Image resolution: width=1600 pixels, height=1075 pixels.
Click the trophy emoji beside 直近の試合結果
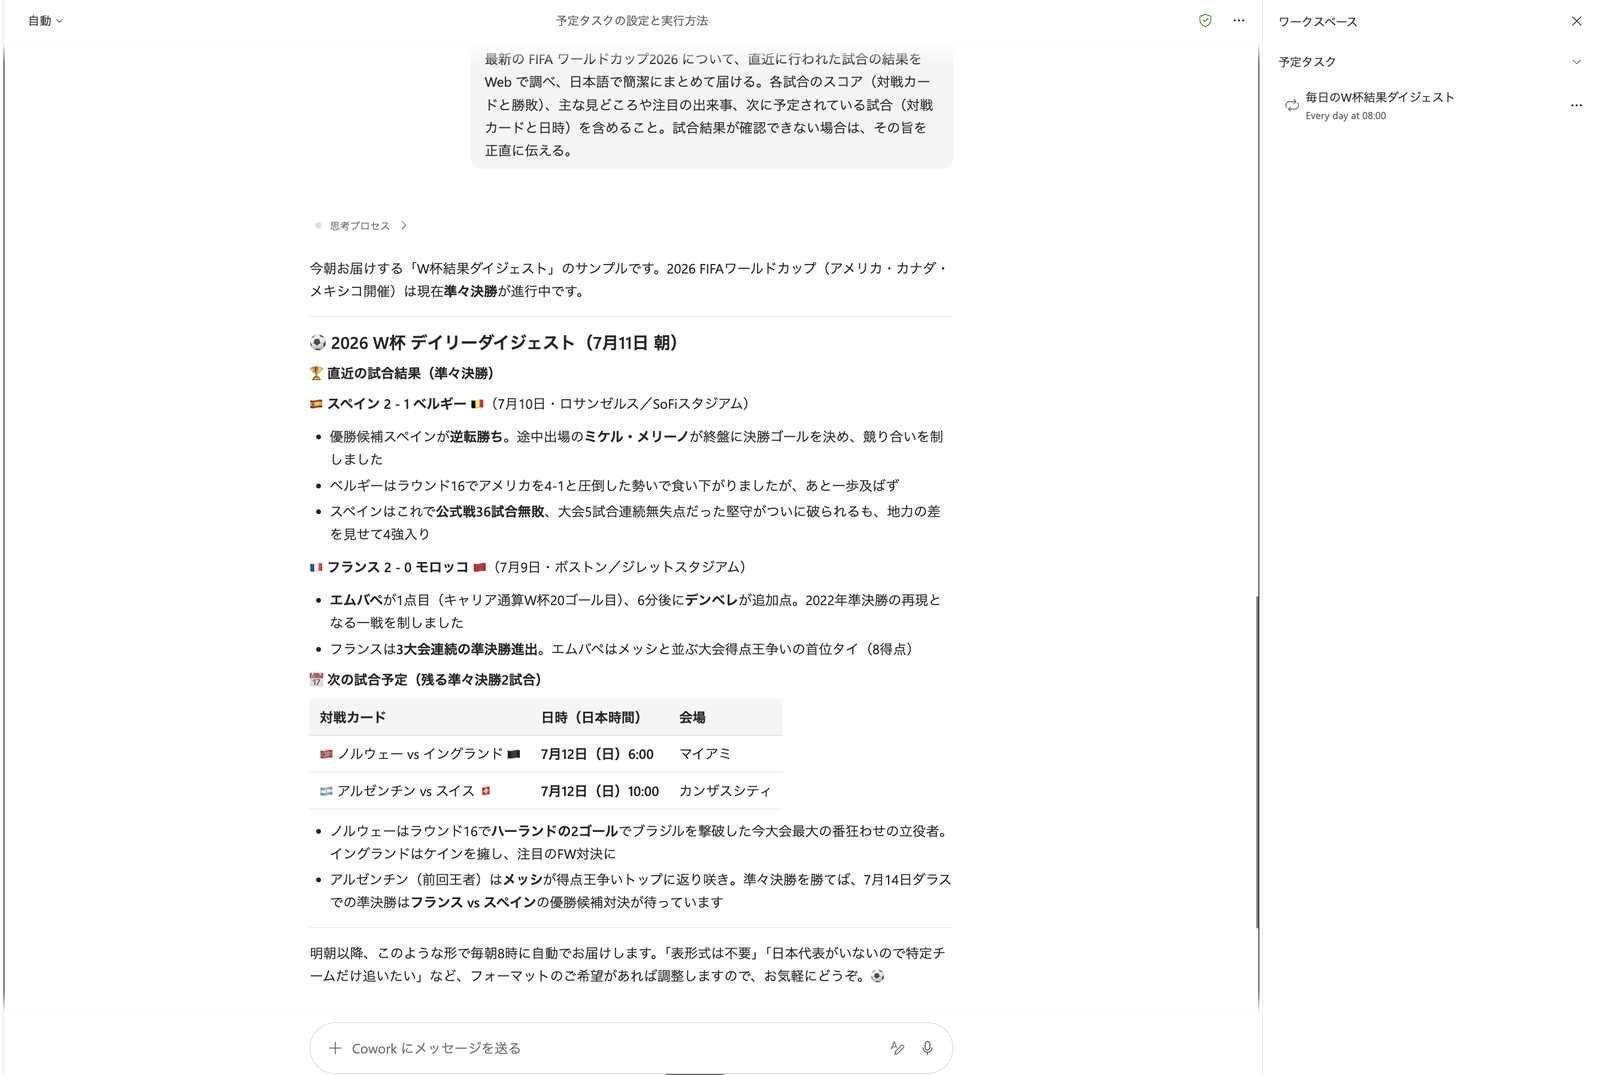click(x=316, y=373)
